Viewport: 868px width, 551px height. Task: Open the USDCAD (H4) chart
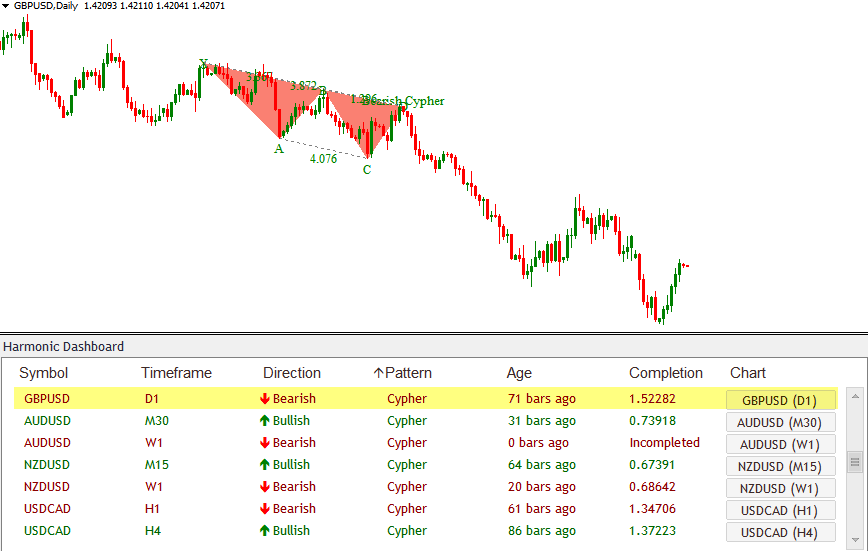tap(780, 532)
